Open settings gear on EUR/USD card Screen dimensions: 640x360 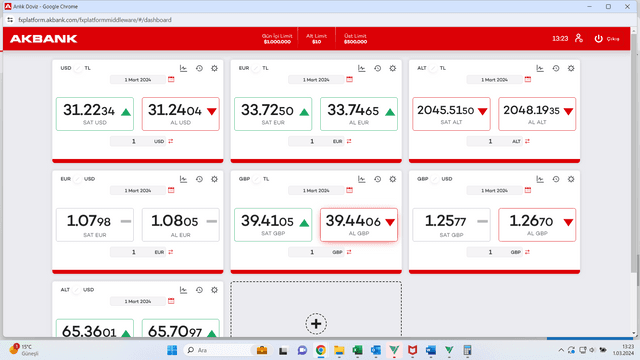[214, 179]
